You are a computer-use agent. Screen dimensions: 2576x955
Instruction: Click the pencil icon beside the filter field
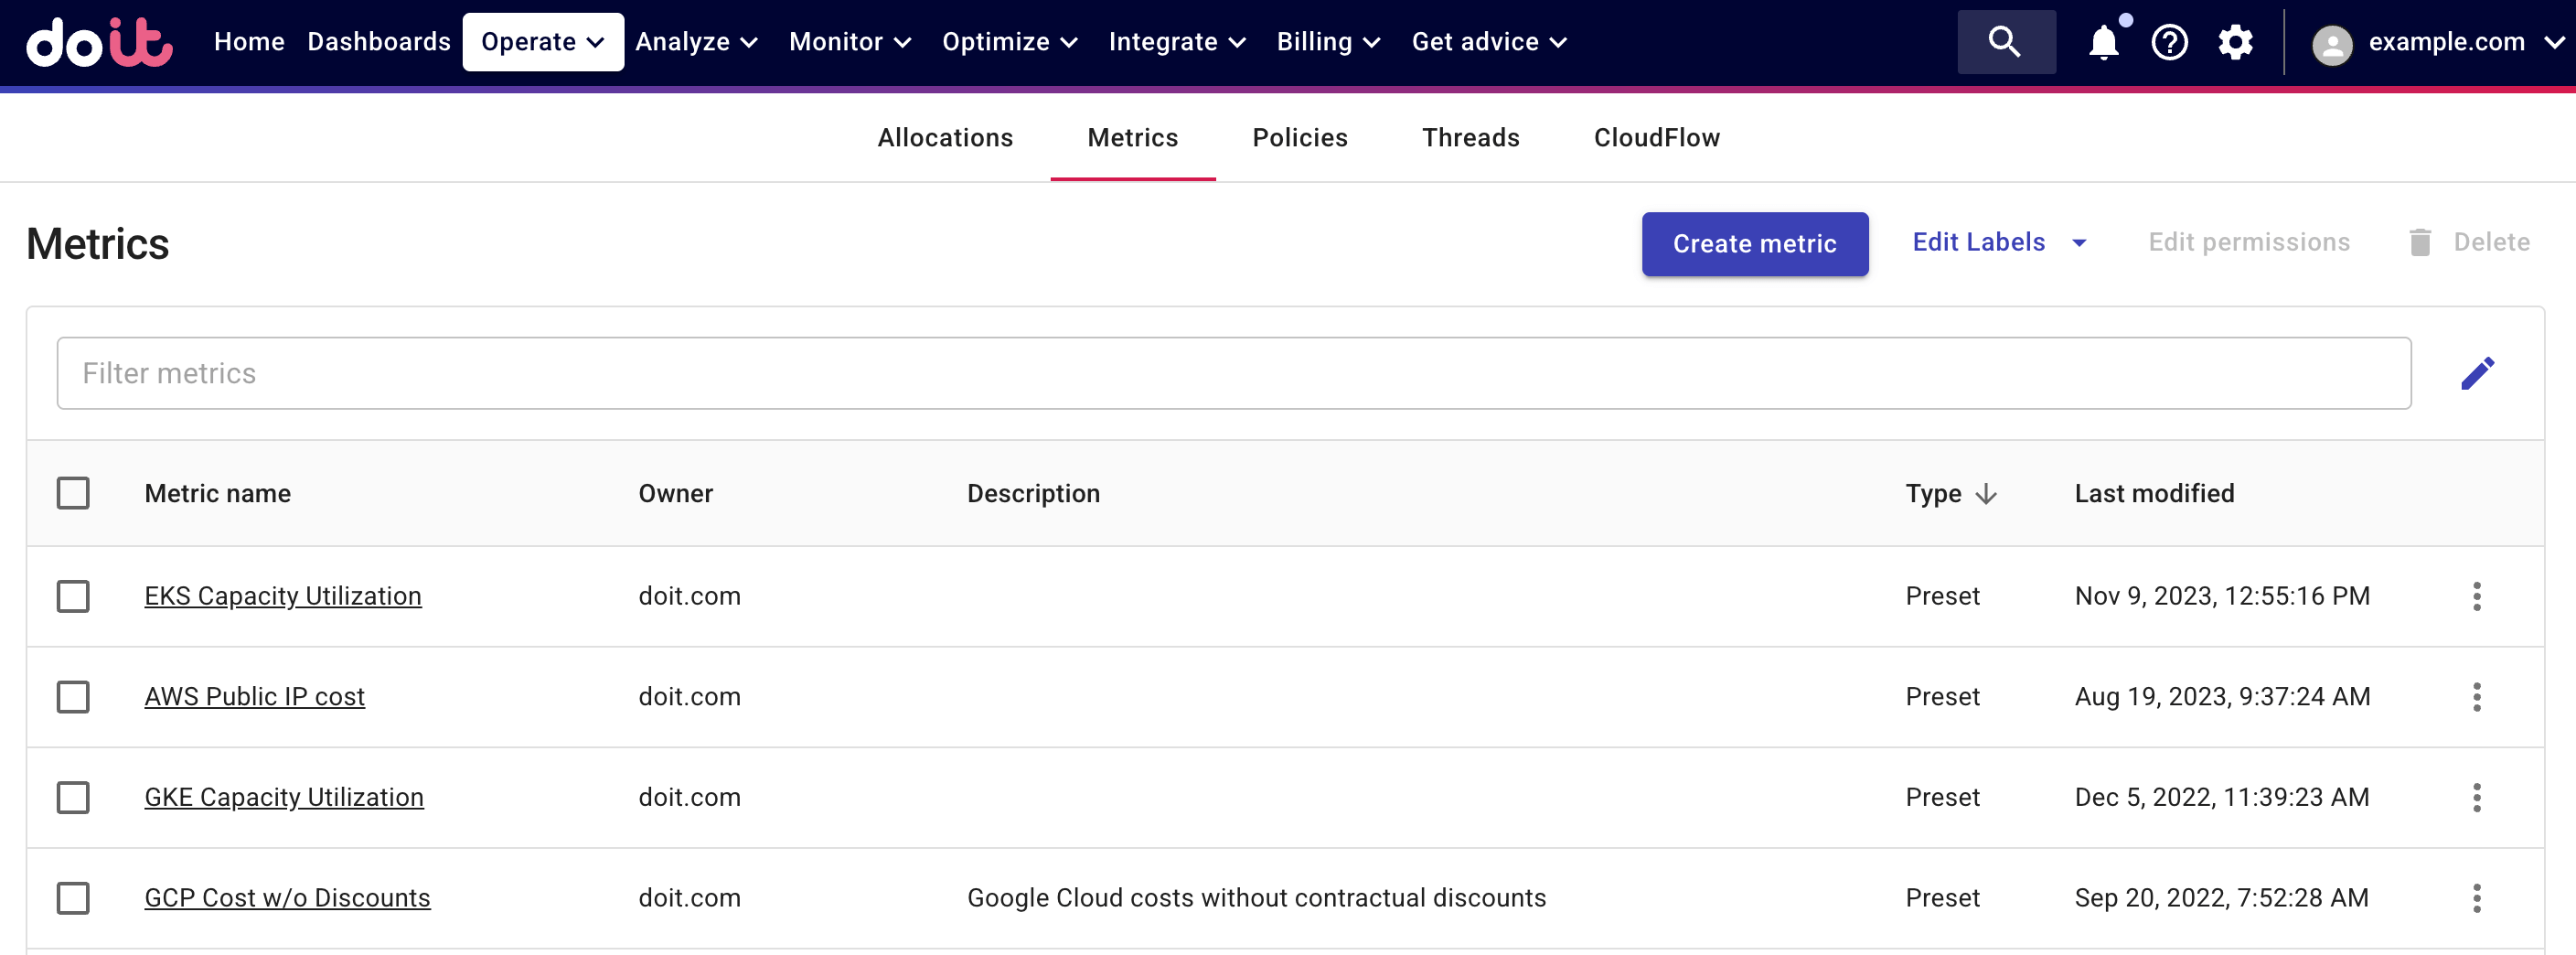click(2477, 373)
